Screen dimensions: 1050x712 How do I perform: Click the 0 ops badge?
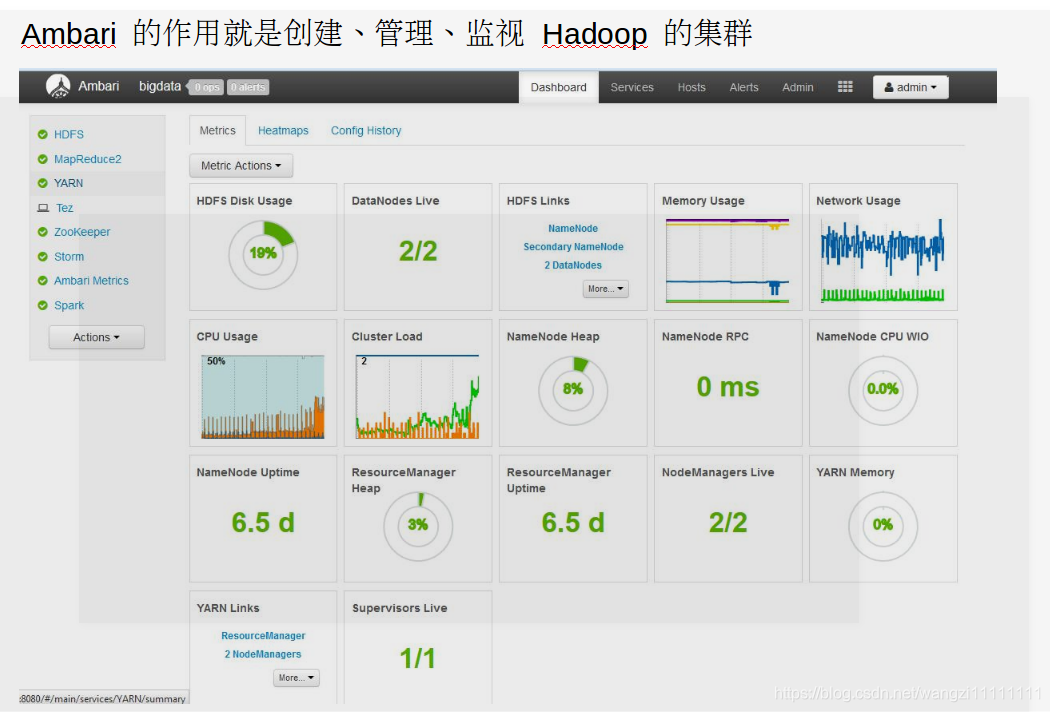coord(206,87)
